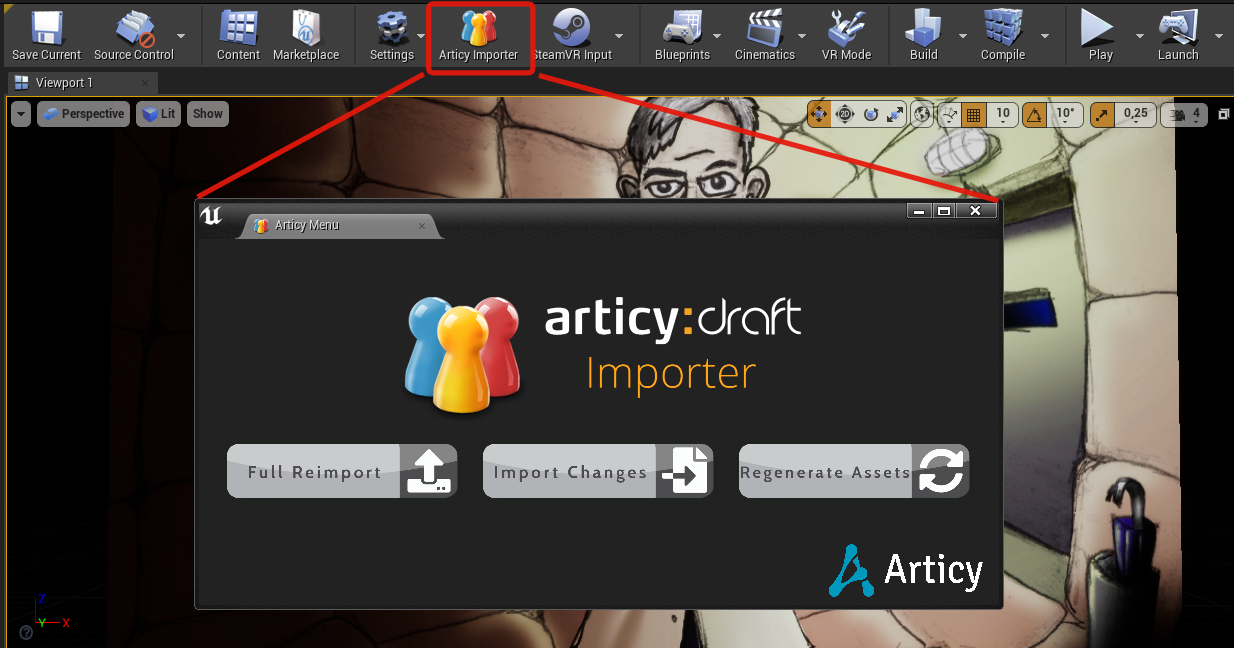Toggle scale snapping in viewport

[x=1102, y=114]
